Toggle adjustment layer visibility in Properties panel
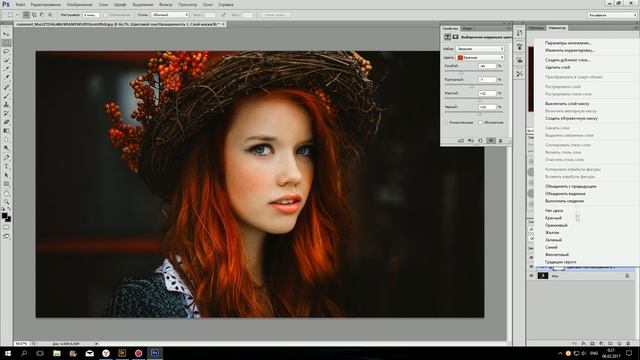This screenshot has height=360, width=640. tap(491, 140)
